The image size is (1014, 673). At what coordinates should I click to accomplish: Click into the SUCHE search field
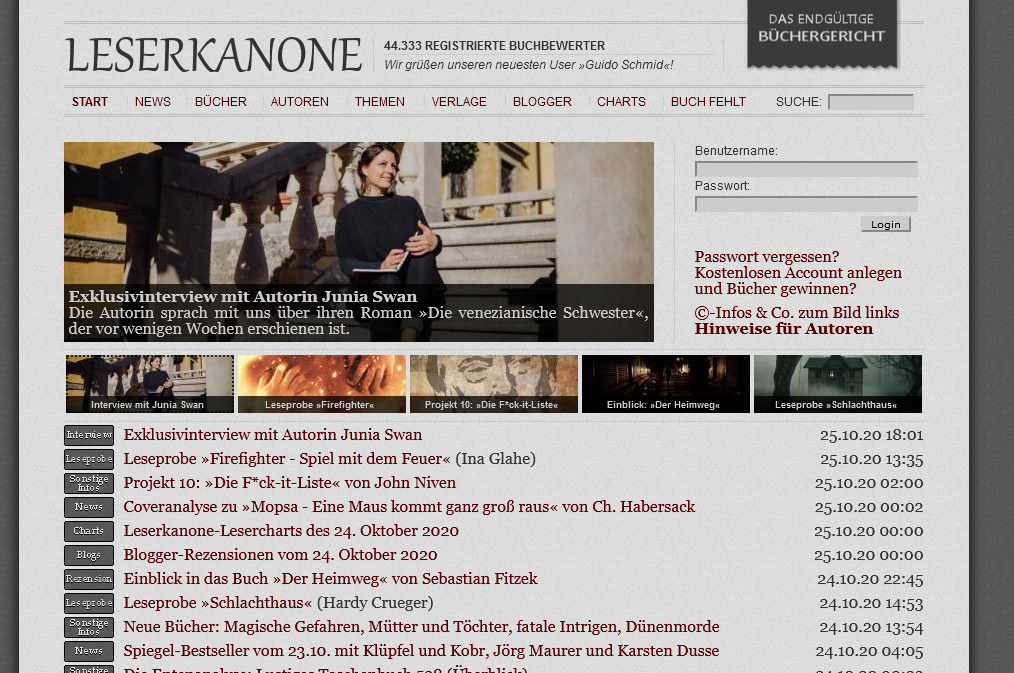coord(870,102)
